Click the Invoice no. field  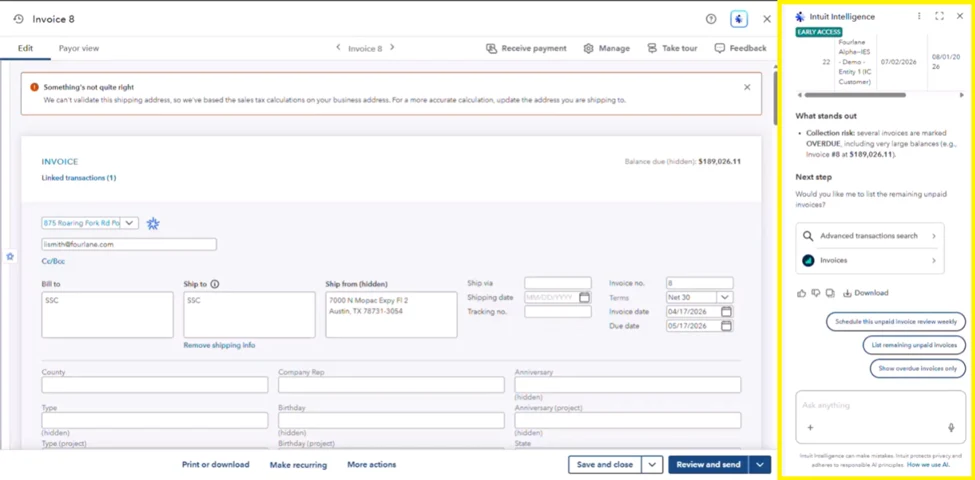click(x=700, y=283)
